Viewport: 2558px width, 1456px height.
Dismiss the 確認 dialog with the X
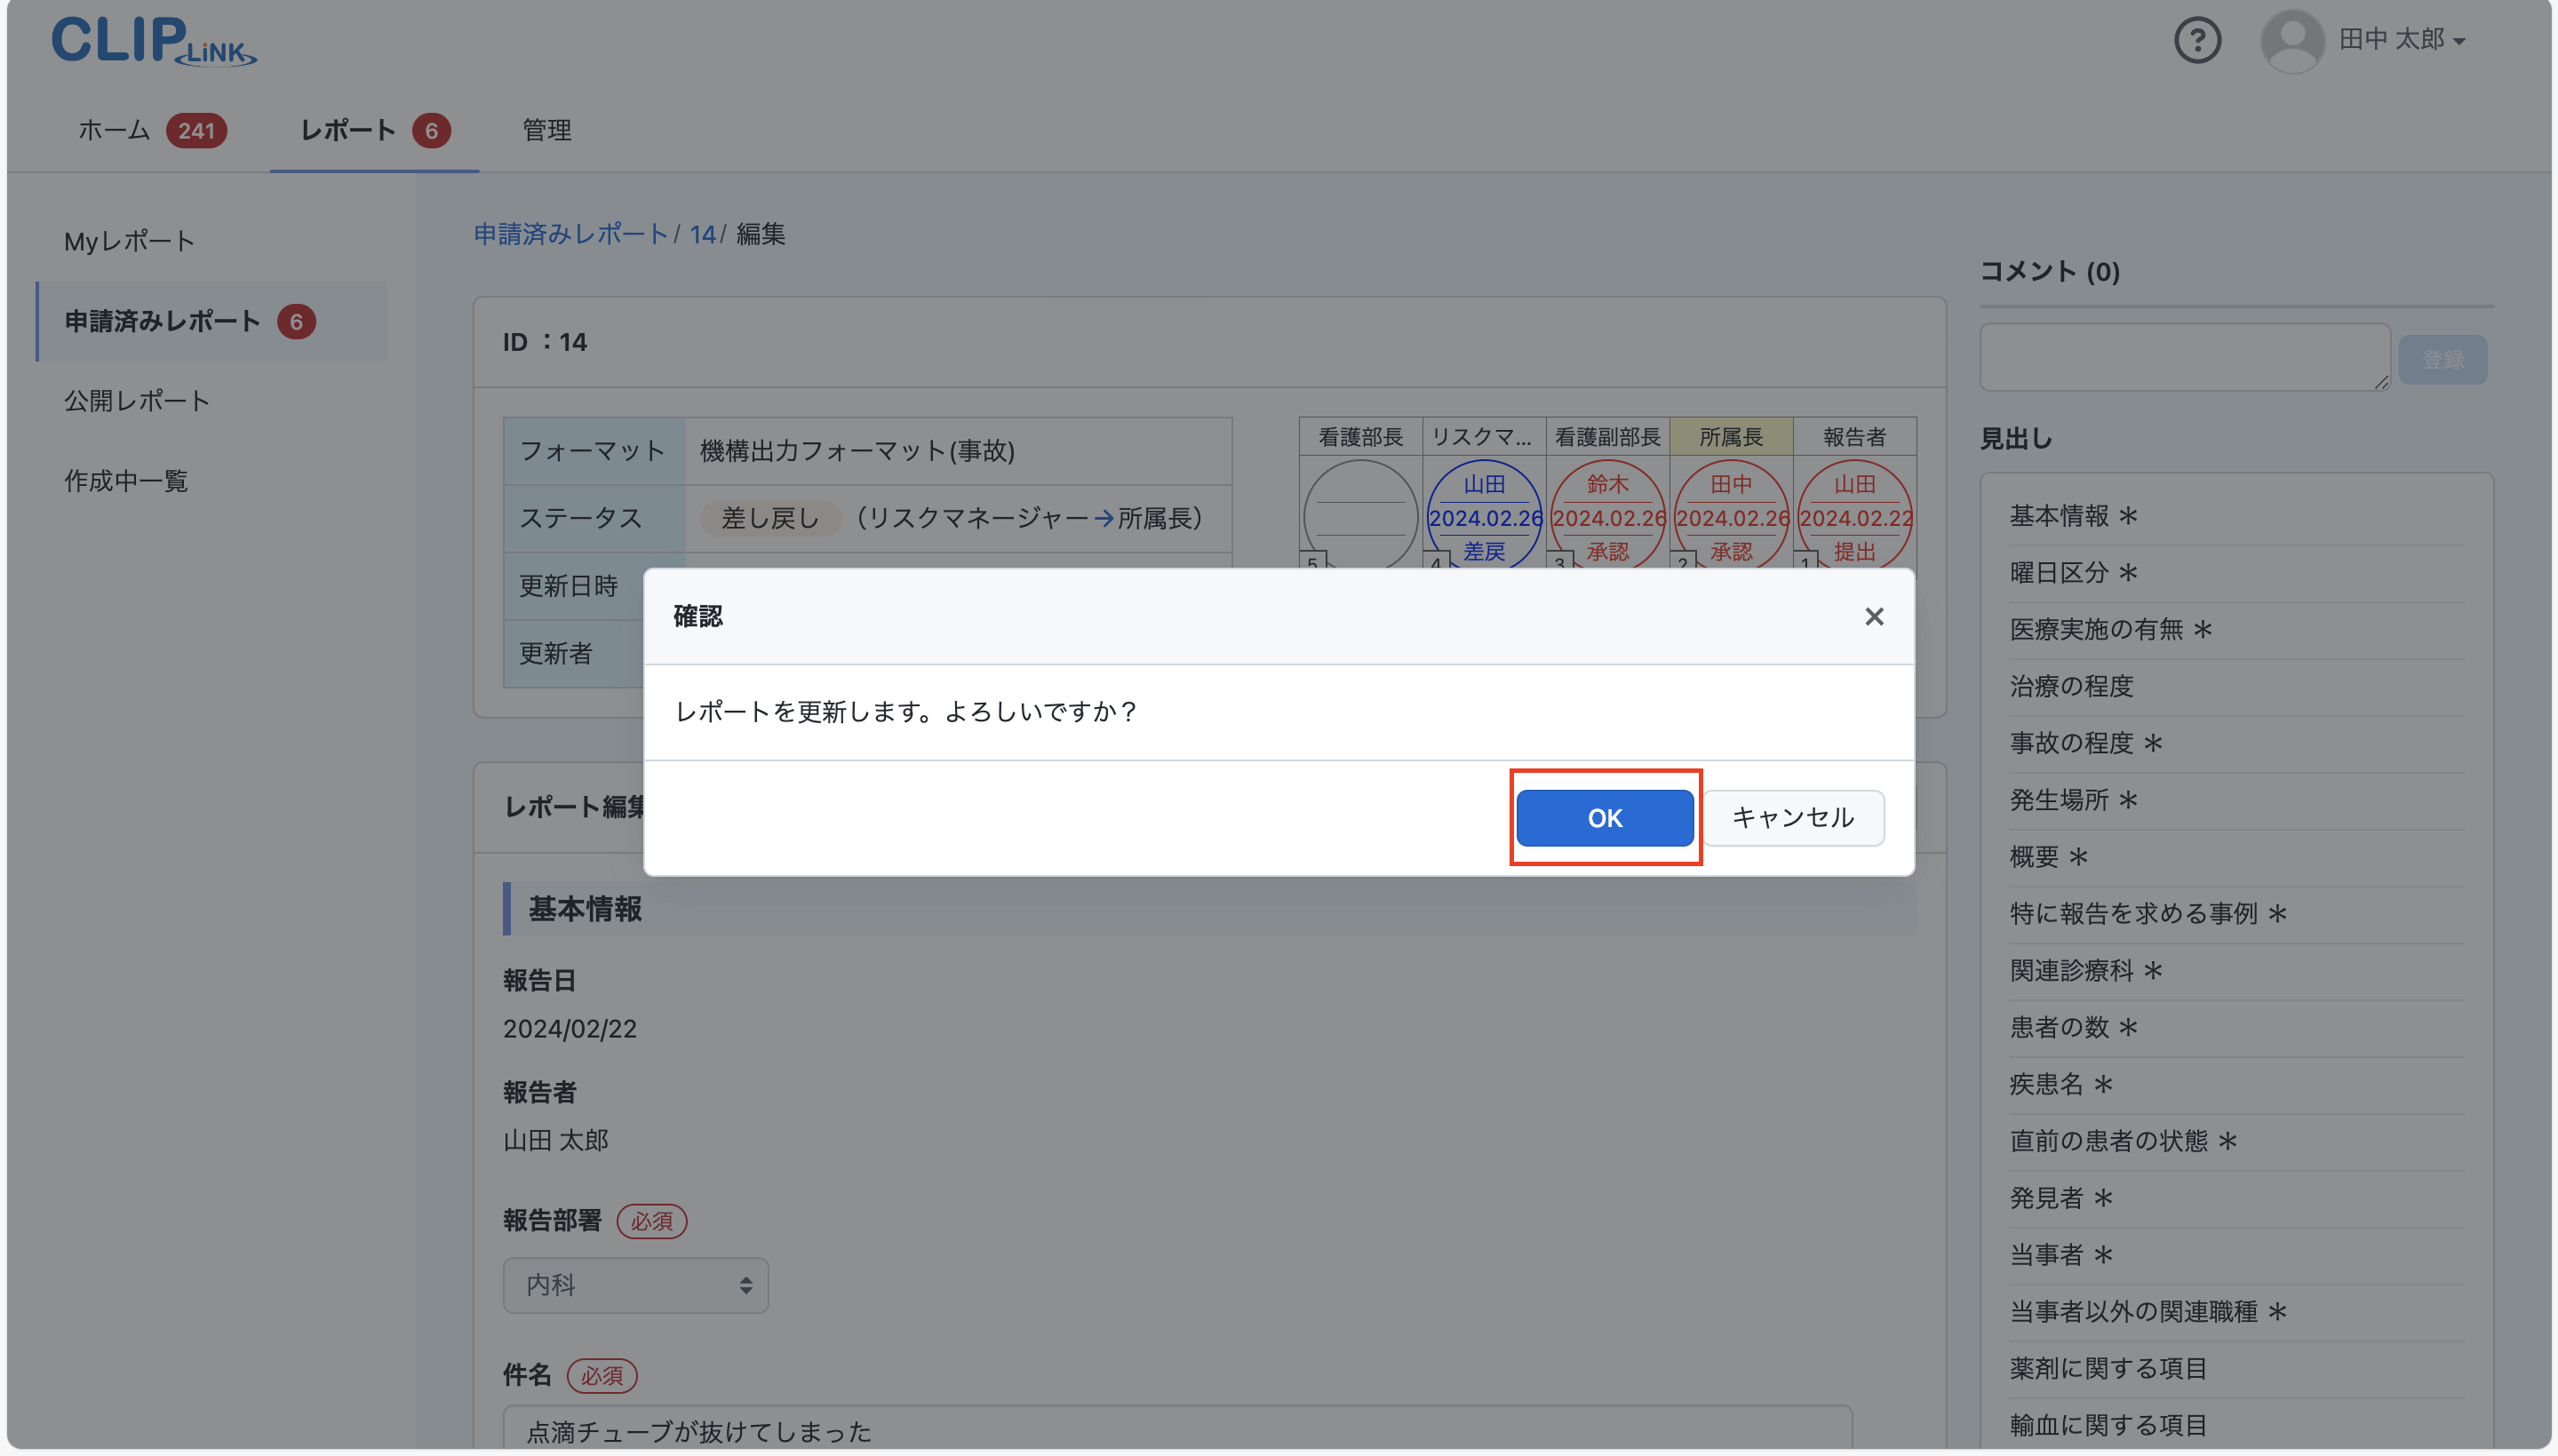[1872, 616]
